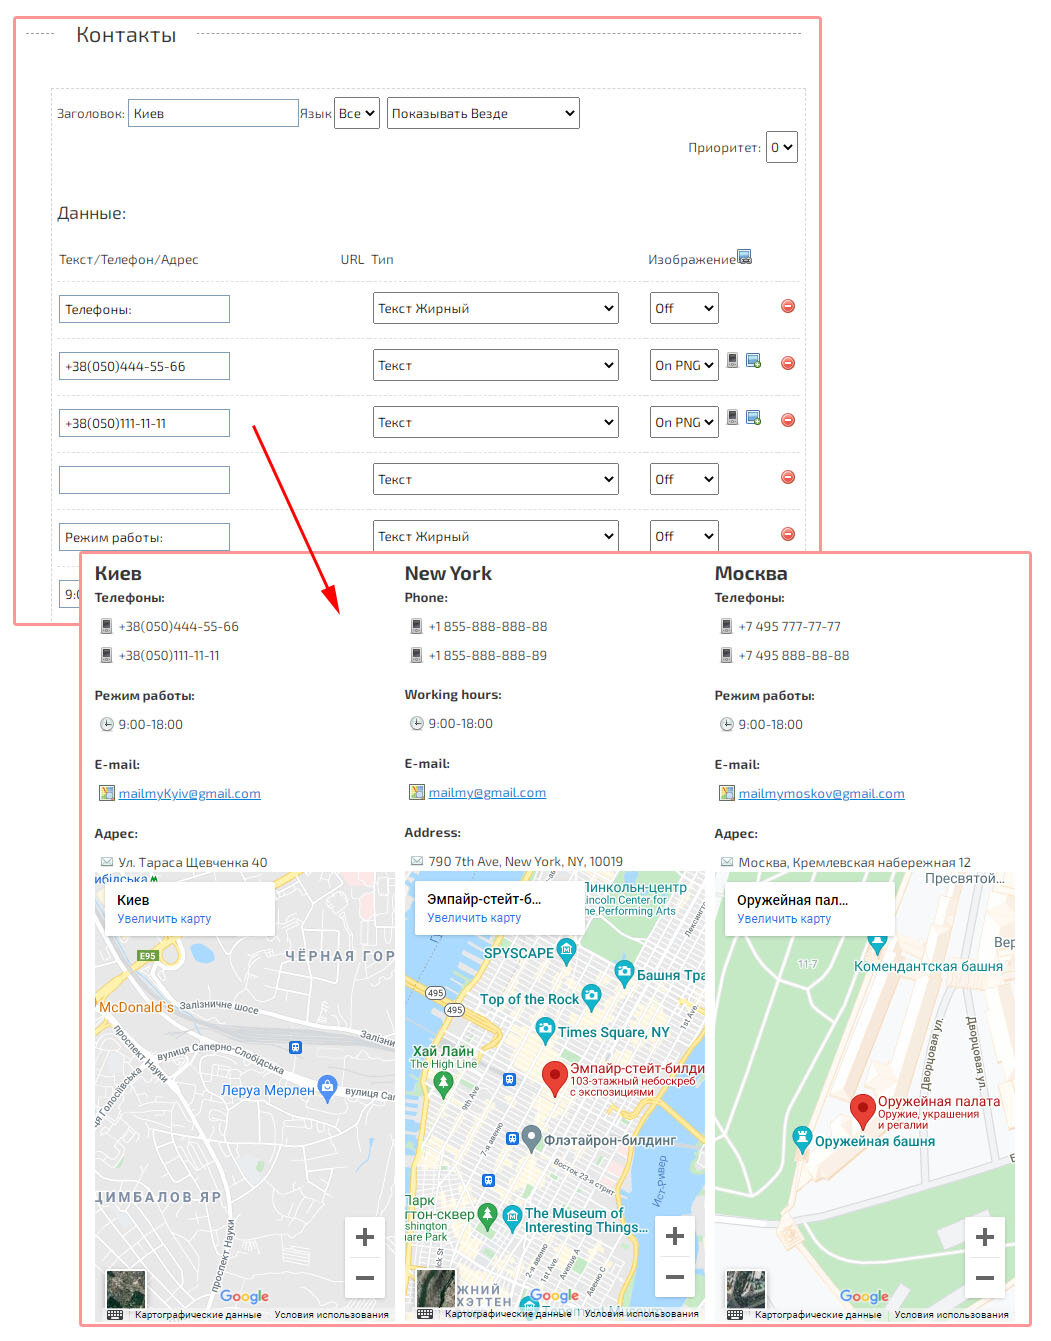Zoom out on the New York map
Image resolution: width=1051 pixels, height=1341 pixels.
tap(675, 1277)
